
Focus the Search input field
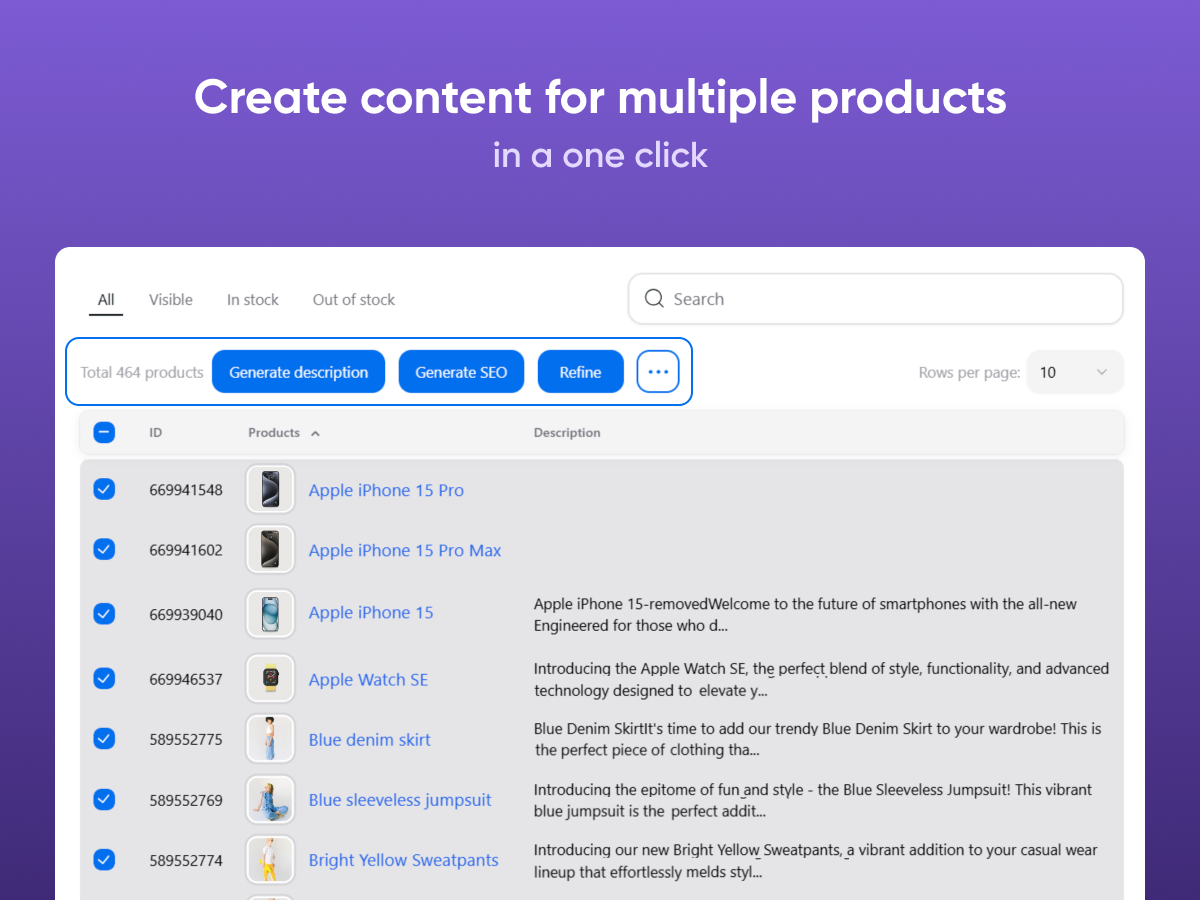876,299
